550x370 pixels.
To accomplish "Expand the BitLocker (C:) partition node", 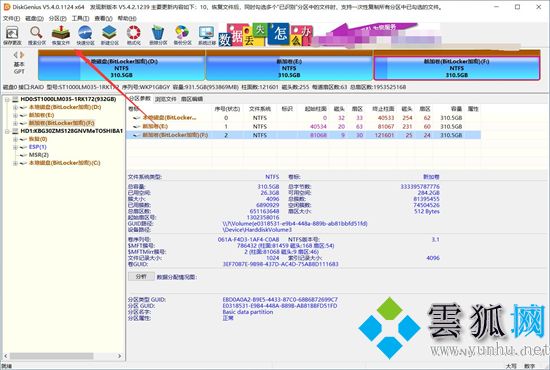I will click(15, 163).
